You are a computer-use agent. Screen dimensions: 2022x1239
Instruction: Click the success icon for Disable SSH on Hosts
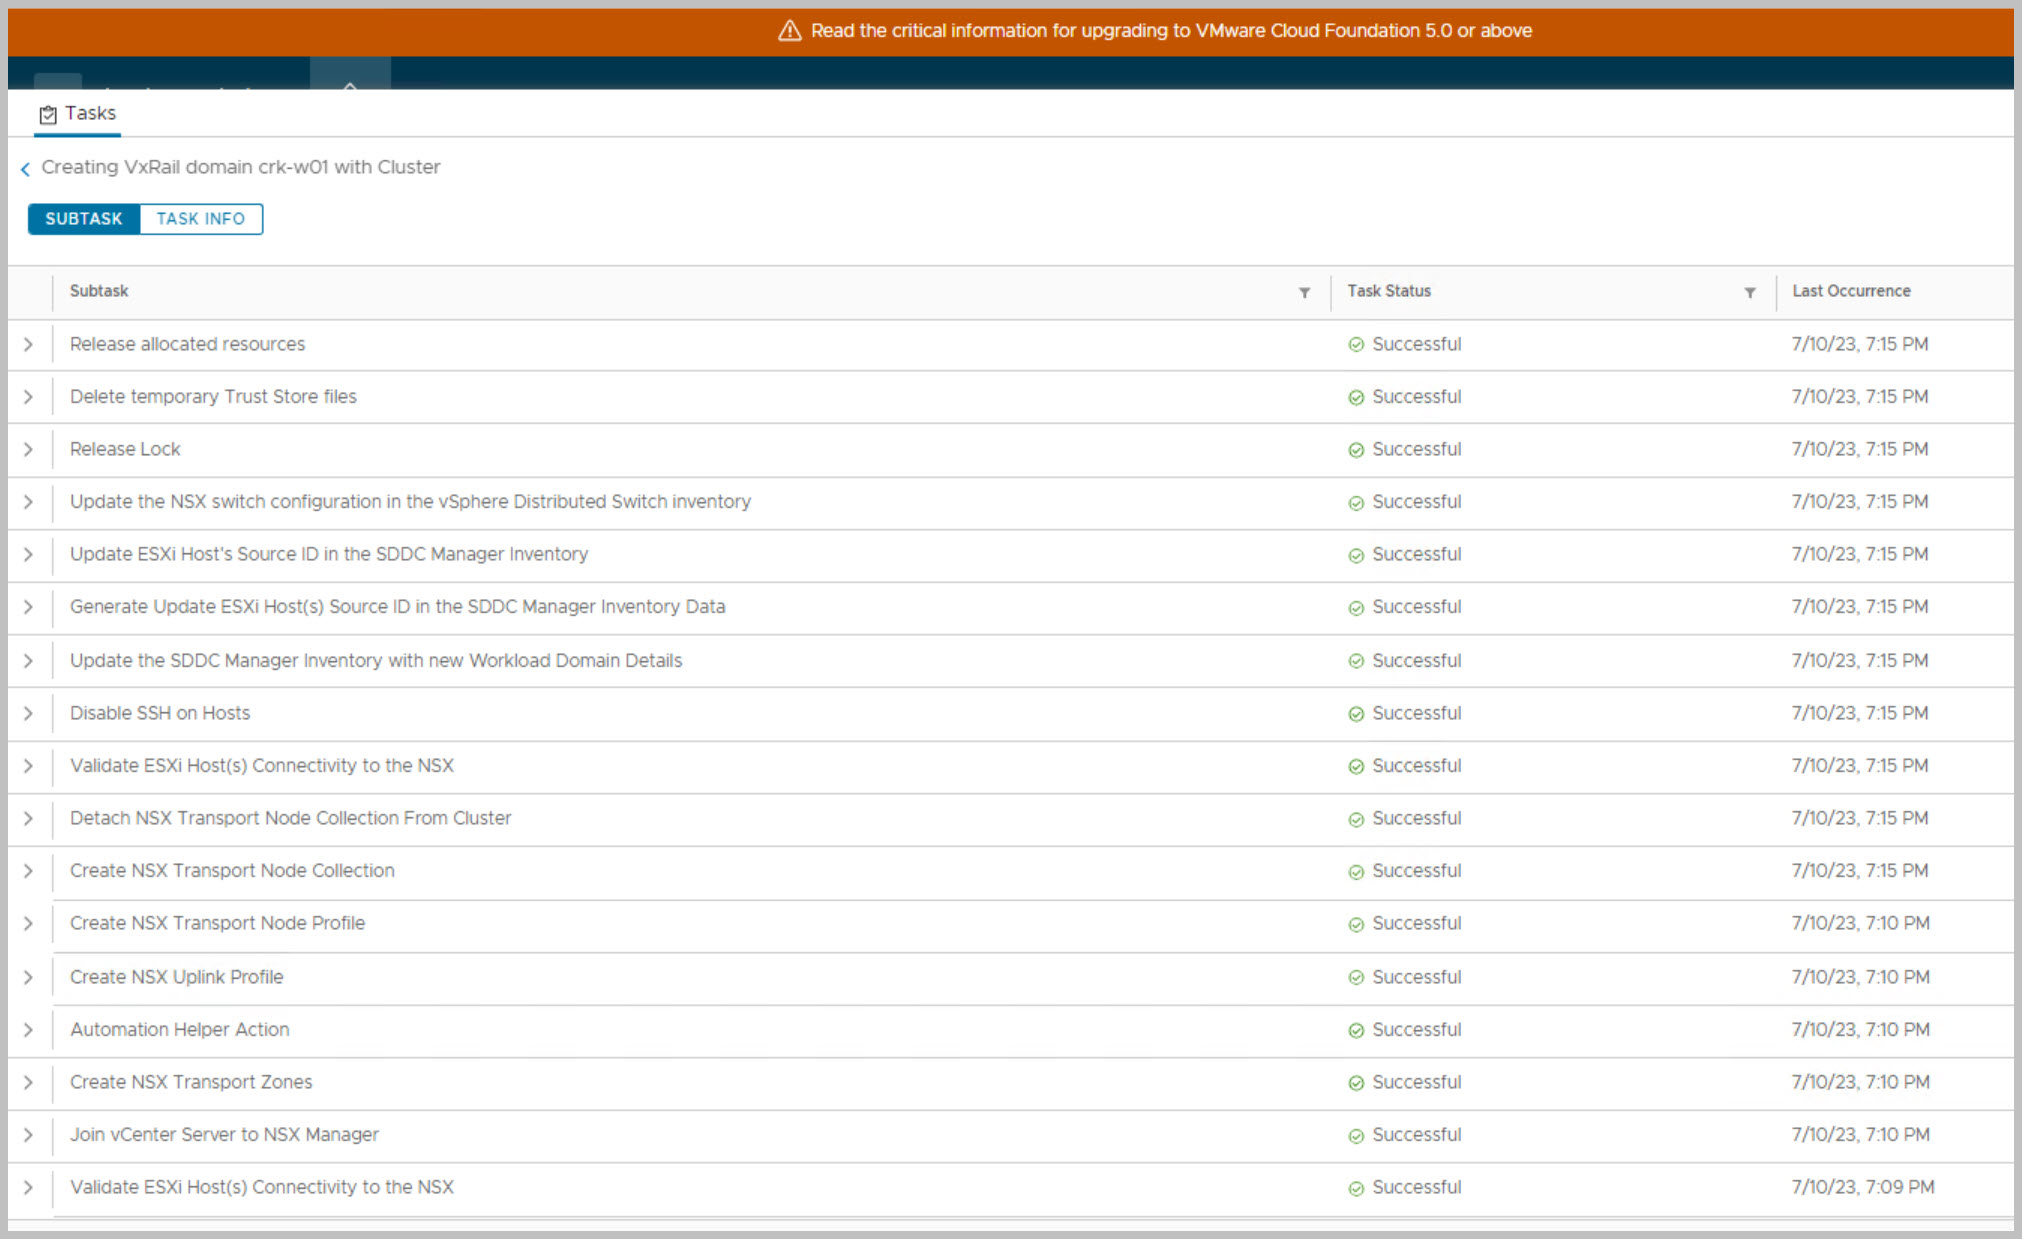1355,714
